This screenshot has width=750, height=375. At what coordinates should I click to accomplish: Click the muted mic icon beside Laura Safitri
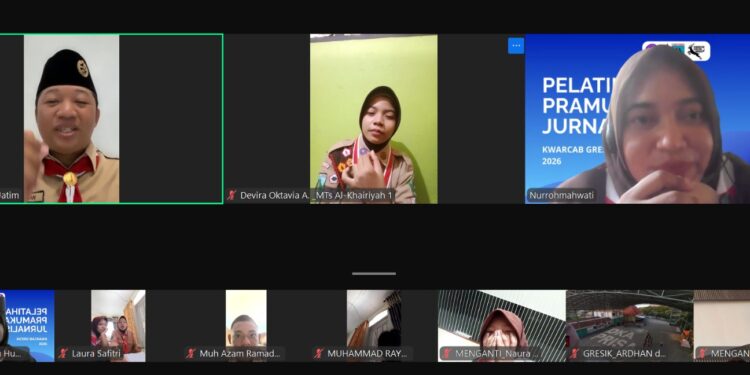(x=63, y=353)
